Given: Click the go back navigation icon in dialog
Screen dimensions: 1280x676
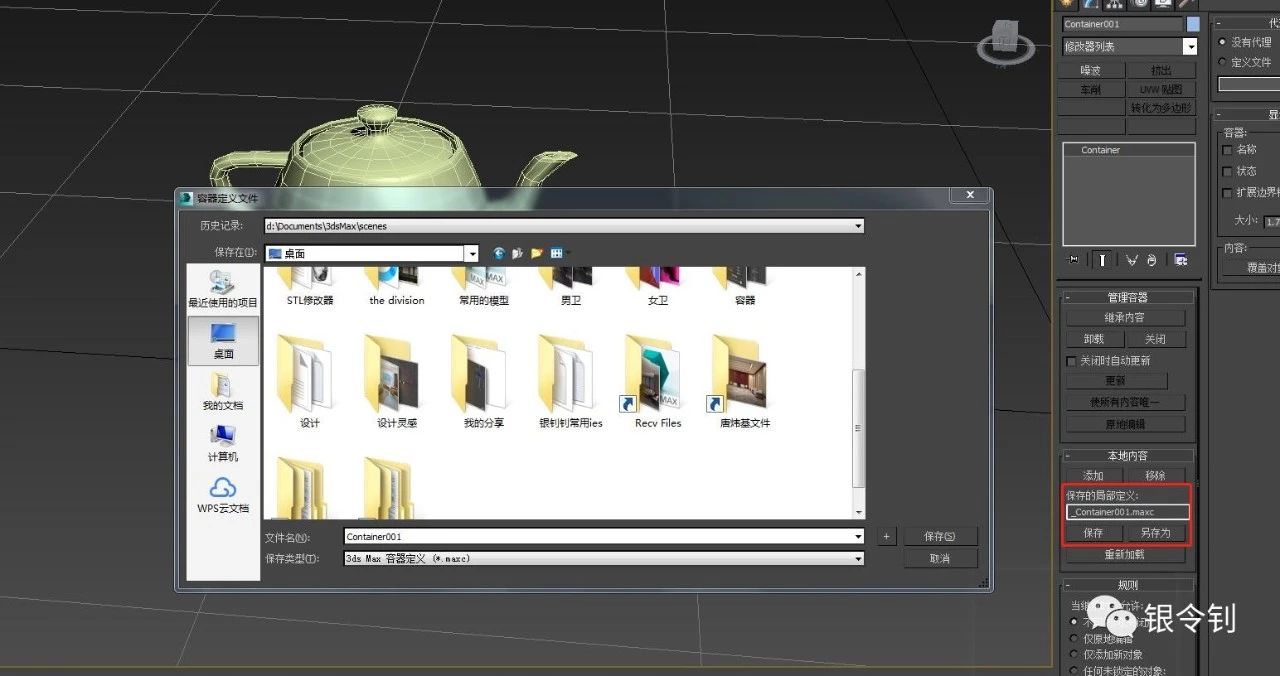Looking at the screenshot, I should pos(499,254).
